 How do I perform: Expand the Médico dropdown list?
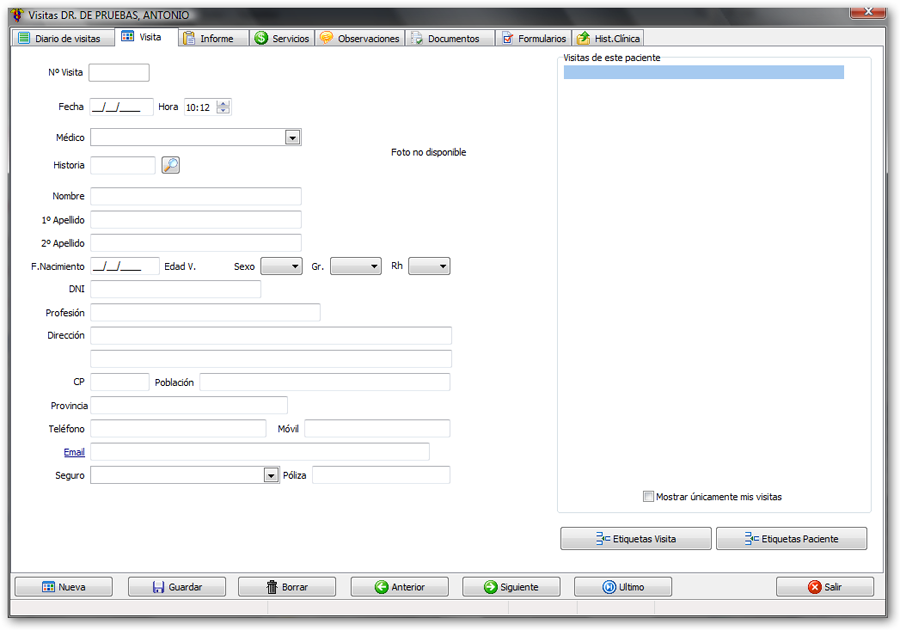(x=292, y=138)
